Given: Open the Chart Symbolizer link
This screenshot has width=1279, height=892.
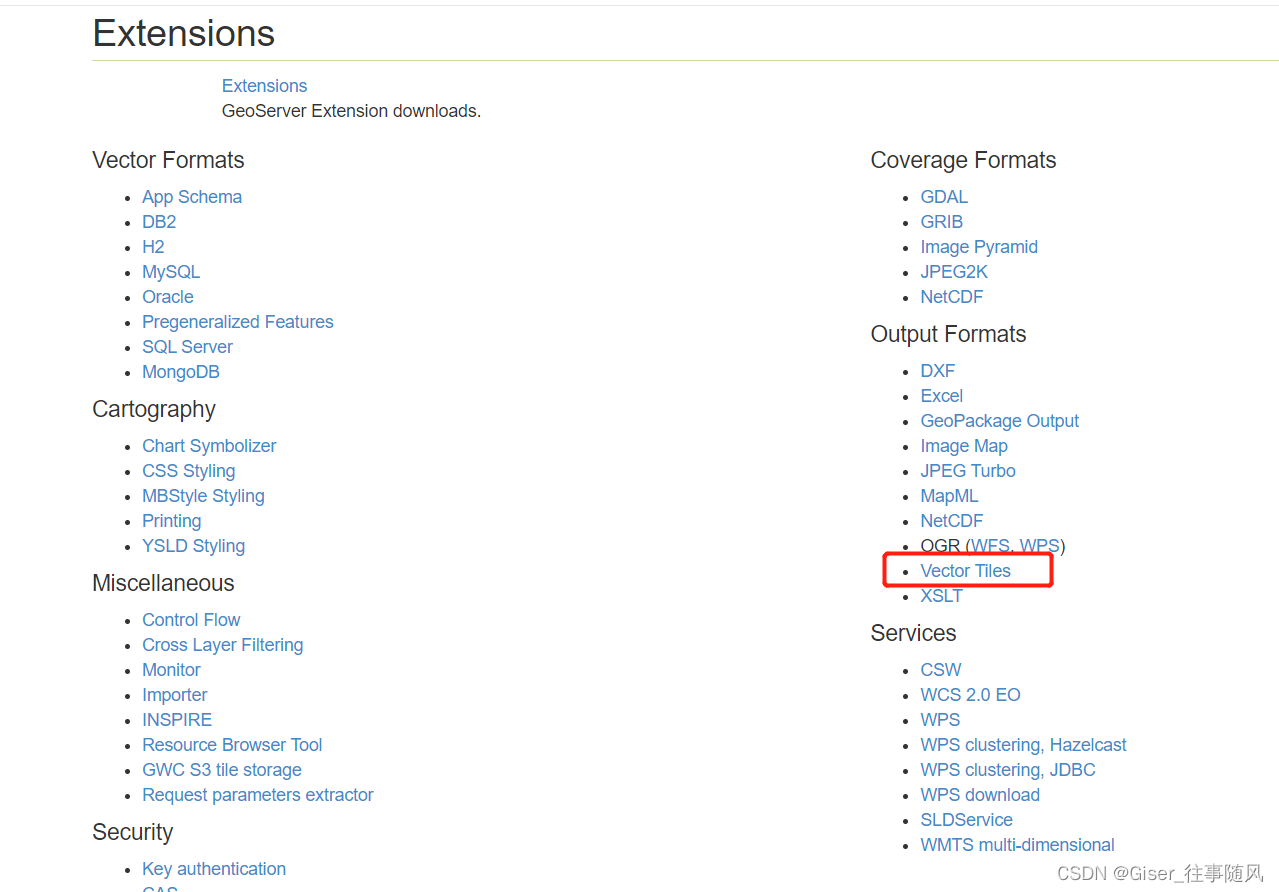Looking at the screenshot, I should pos(209,446).
